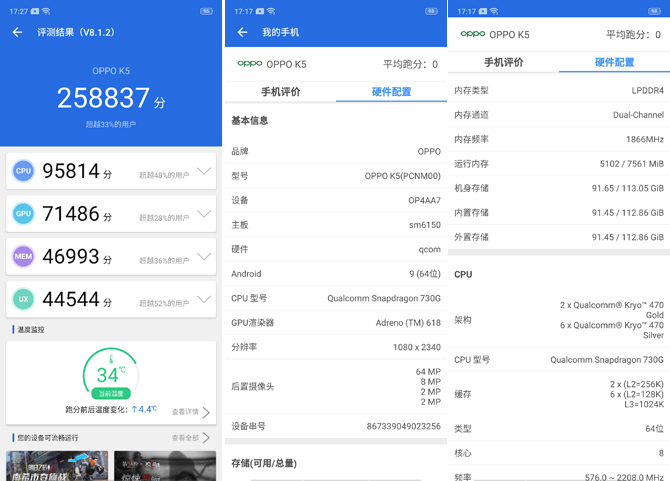This screenshot has width=670, height=481.
Task: Tap the 缓存 L2/L3 cache row
Action: [559, 394]
